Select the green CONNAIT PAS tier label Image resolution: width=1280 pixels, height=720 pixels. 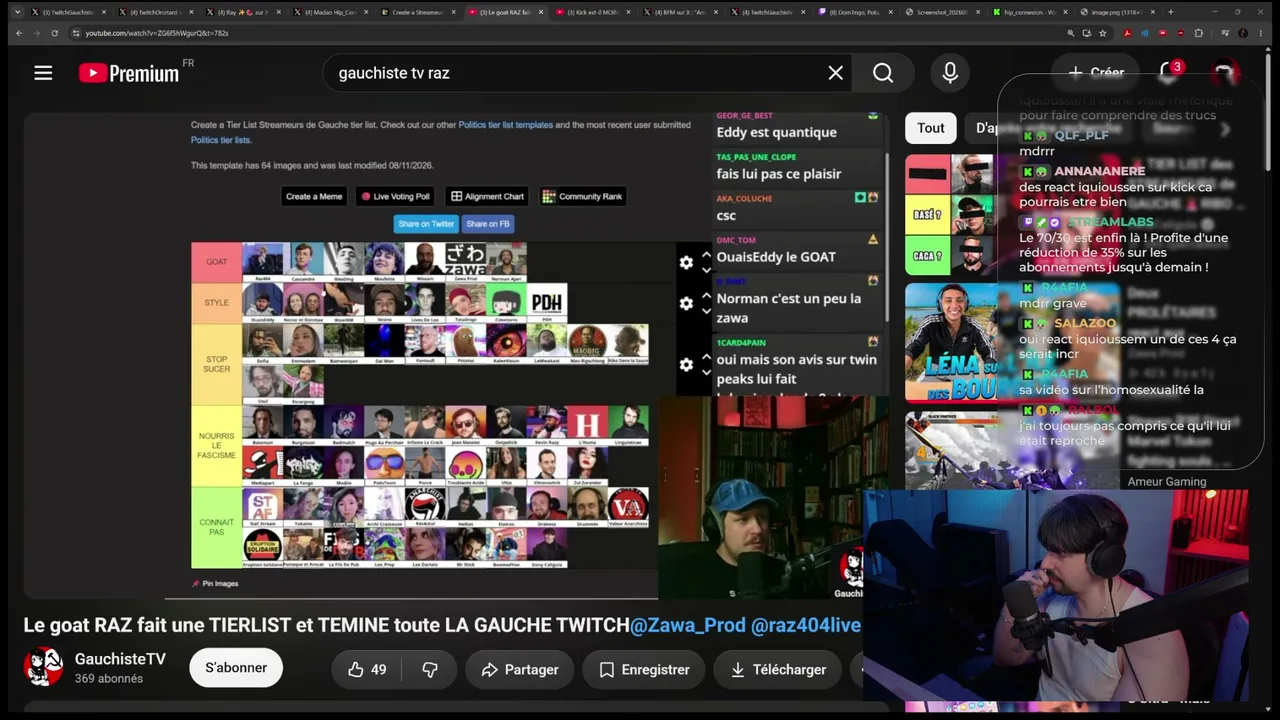pos(217,528)
